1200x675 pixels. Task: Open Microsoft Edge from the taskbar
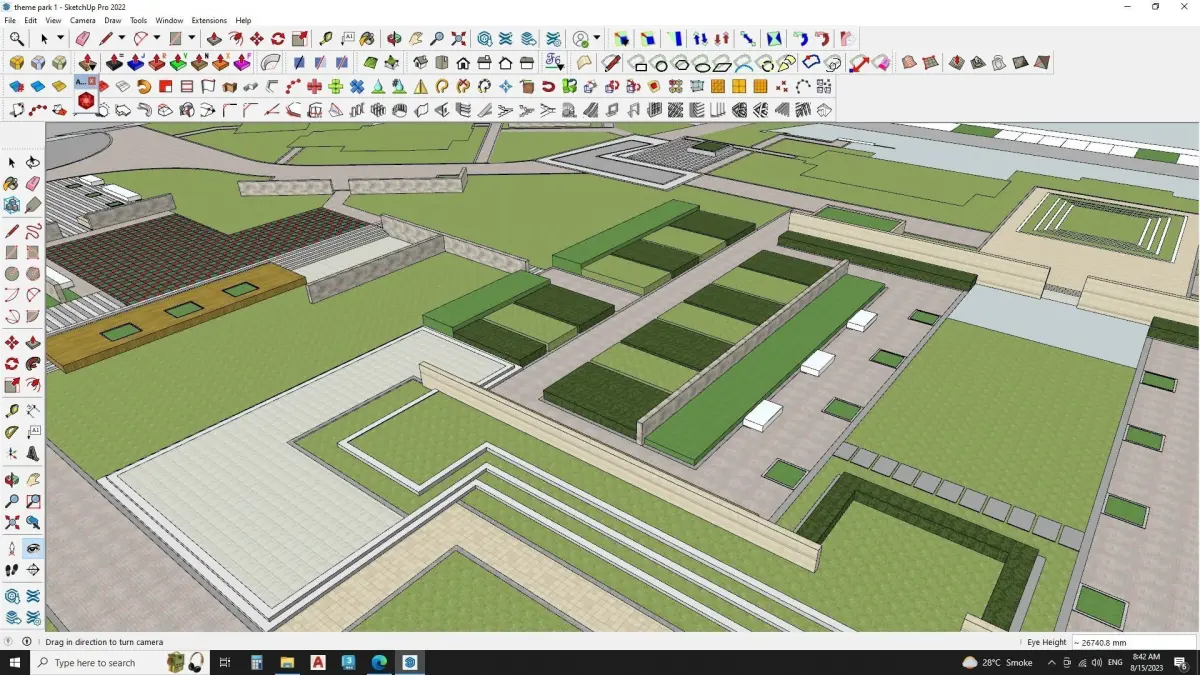point(379,662)
